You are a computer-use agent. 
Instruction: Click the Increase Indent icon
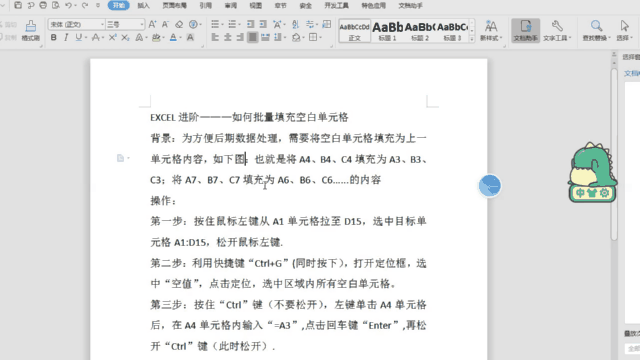(263, 24)
